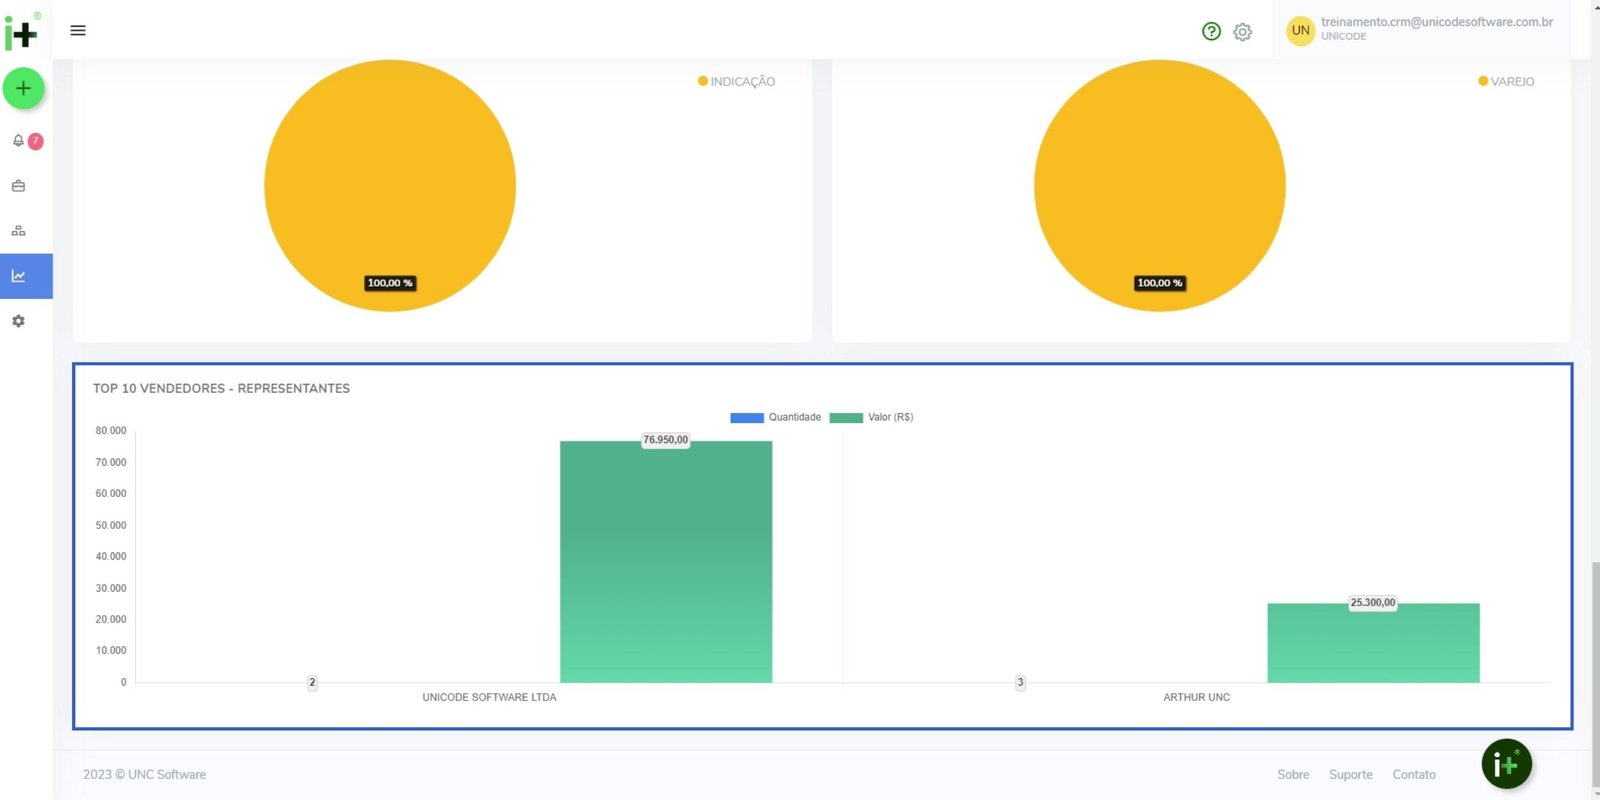Open the organization hierarchy sidebar icon
This screenshot has width=1600, height=800.
[18, 231]
